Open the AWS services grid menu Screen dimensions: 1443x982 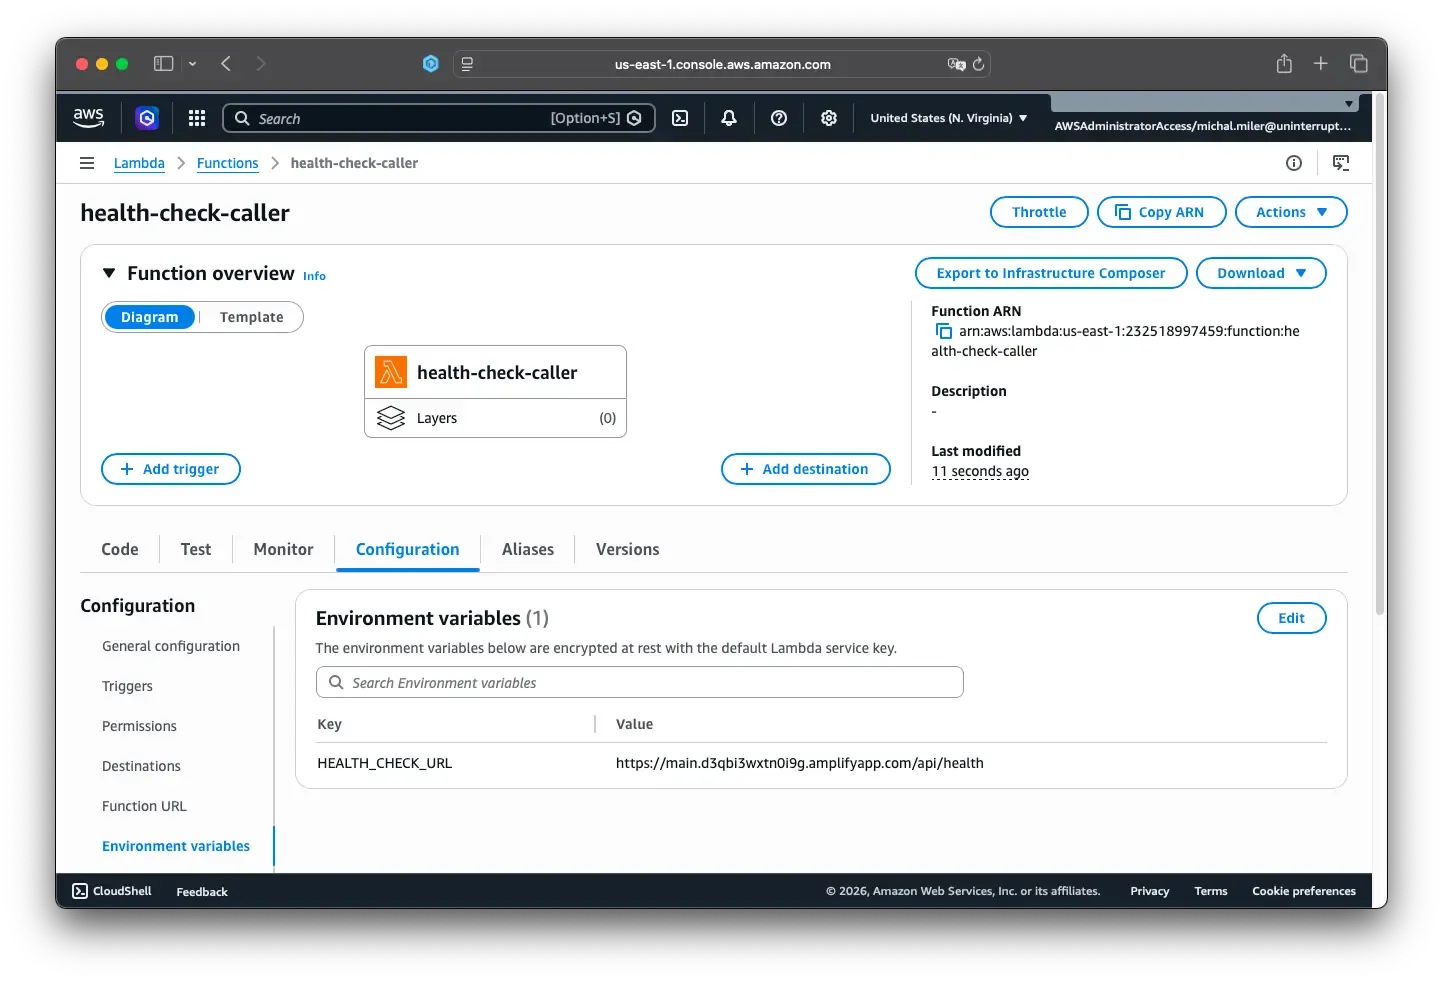pos(197,118)
